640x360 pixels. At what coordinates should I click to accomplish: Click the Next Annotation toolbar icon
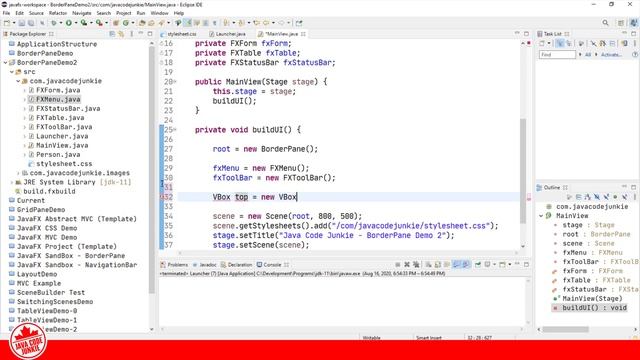coord(226,23)
